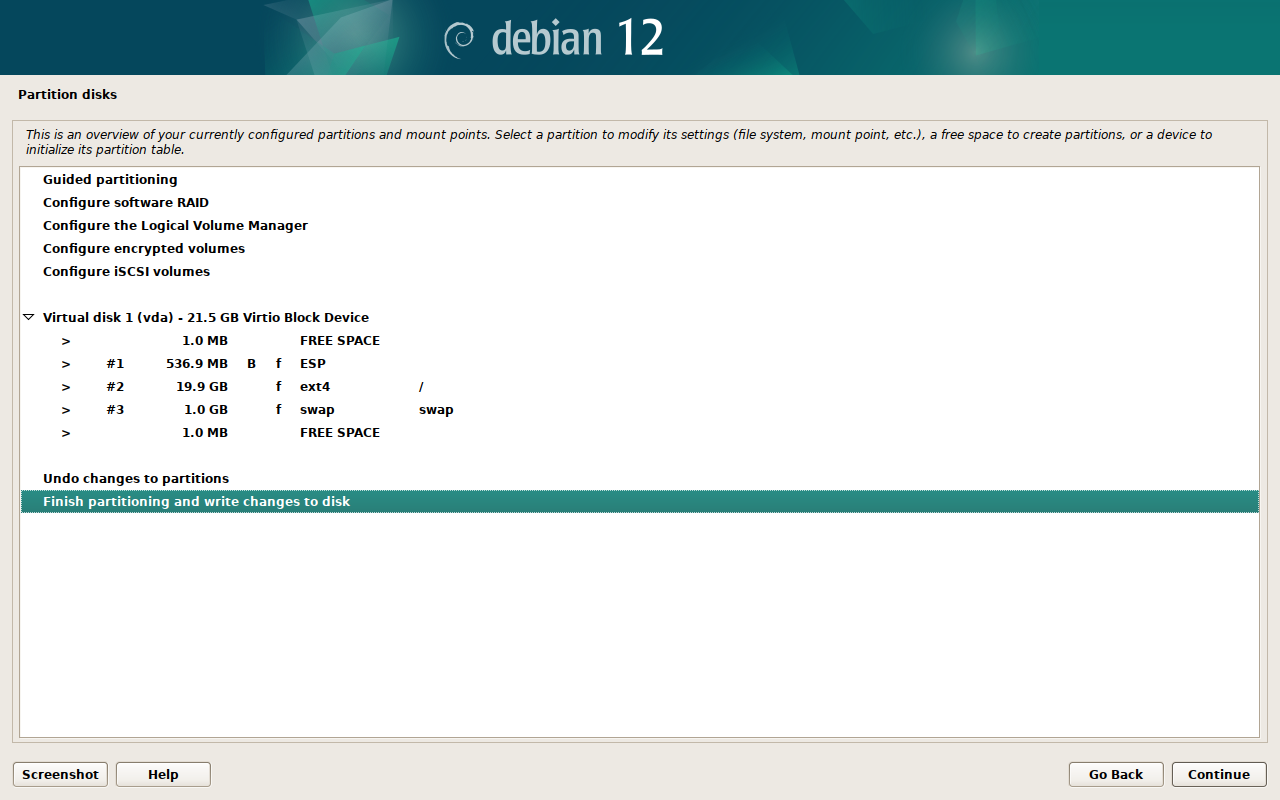
Task: Select partition #1 ESP 536.9 MB
Action: click(x=312, y=364)
